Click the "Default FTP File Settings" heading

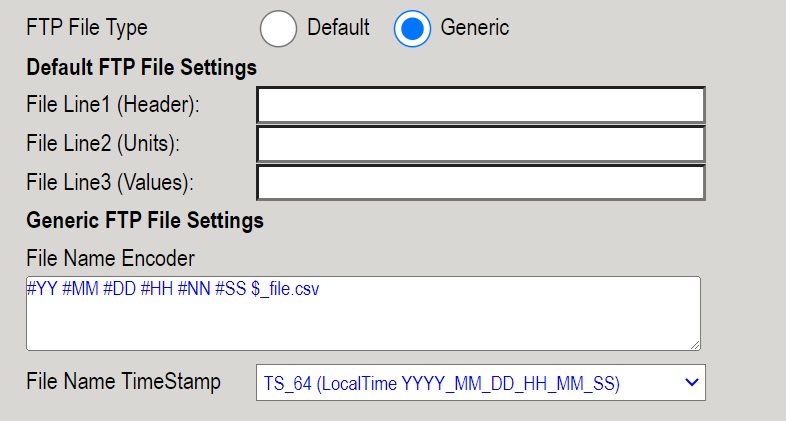tap(141, 67)
